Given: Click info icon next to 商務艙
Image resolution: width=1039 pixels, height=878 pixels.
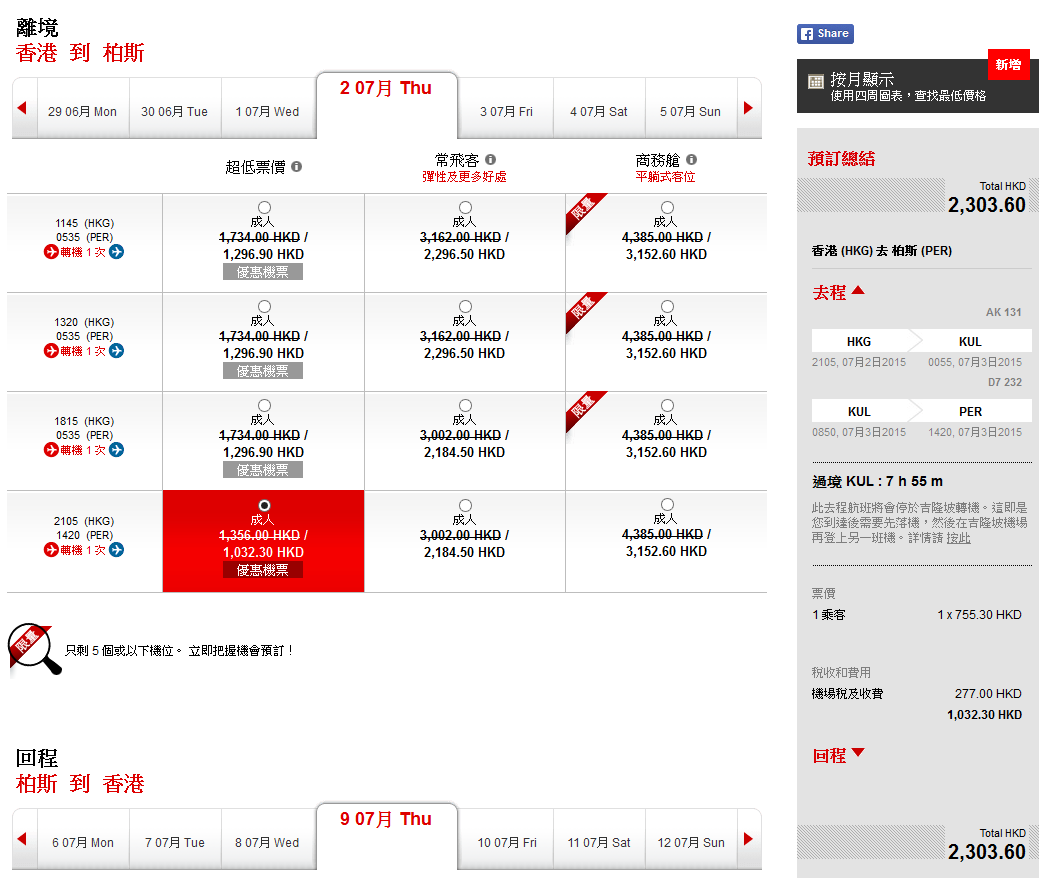Looking at the screenshot, I should [691, 160].
